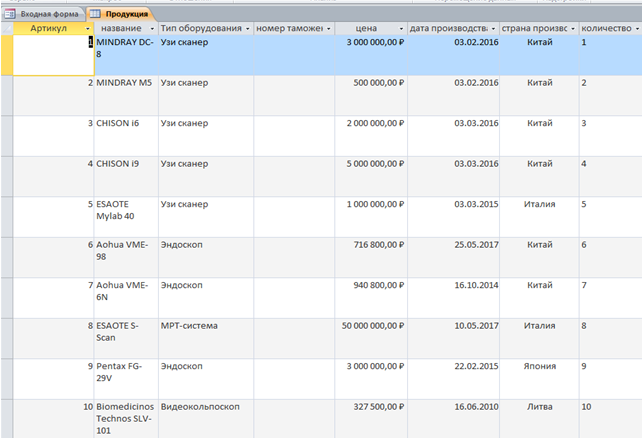
Task: Click the Pentax FG-29V name cell
Action: click(x=126, y=379)
